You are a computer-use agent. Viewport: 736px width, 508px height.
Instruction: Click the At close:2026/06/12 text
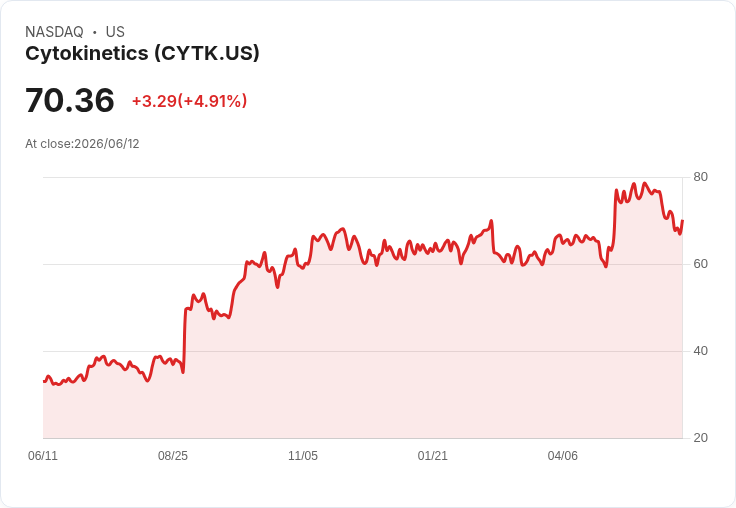tap(82, 144)
